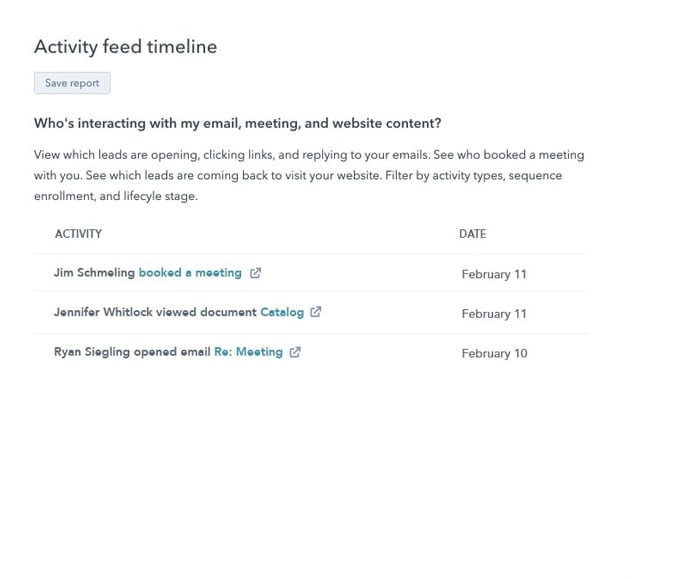
Task: Click "opened email" text in Ryan's row
Action: [x=172, y=352]
